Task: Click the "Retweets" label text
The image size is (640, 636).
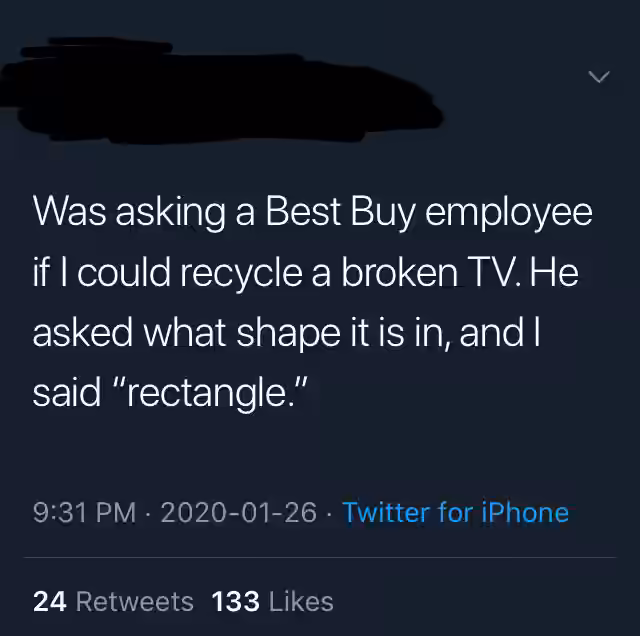Action: [135, 602]
